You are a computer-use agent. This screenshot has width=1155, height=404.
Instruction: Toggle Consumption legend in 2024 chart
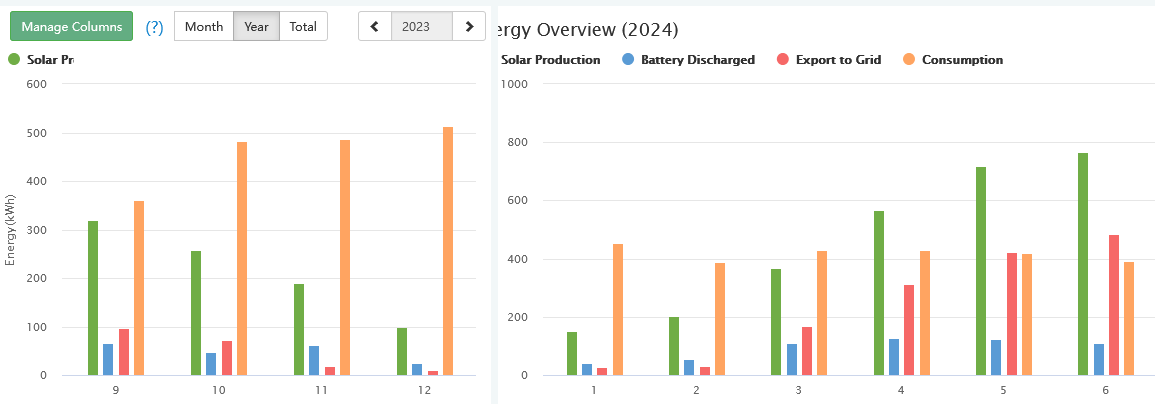point(961,60)
